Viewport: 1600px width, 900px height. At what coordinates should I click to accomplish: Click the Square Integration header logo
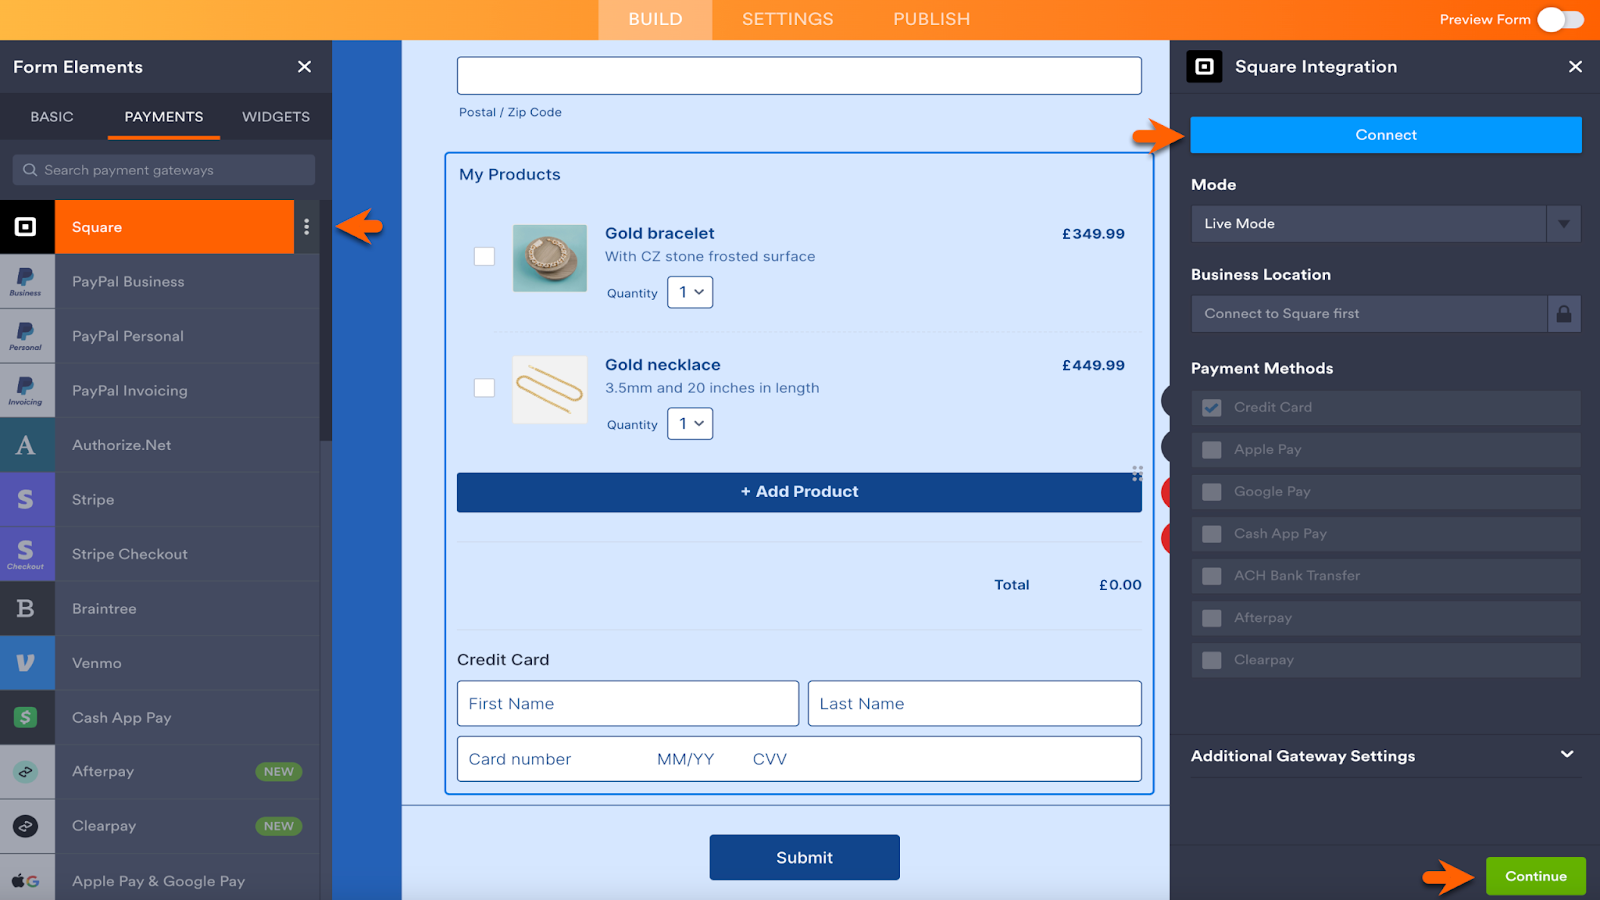pos(1204,67)
